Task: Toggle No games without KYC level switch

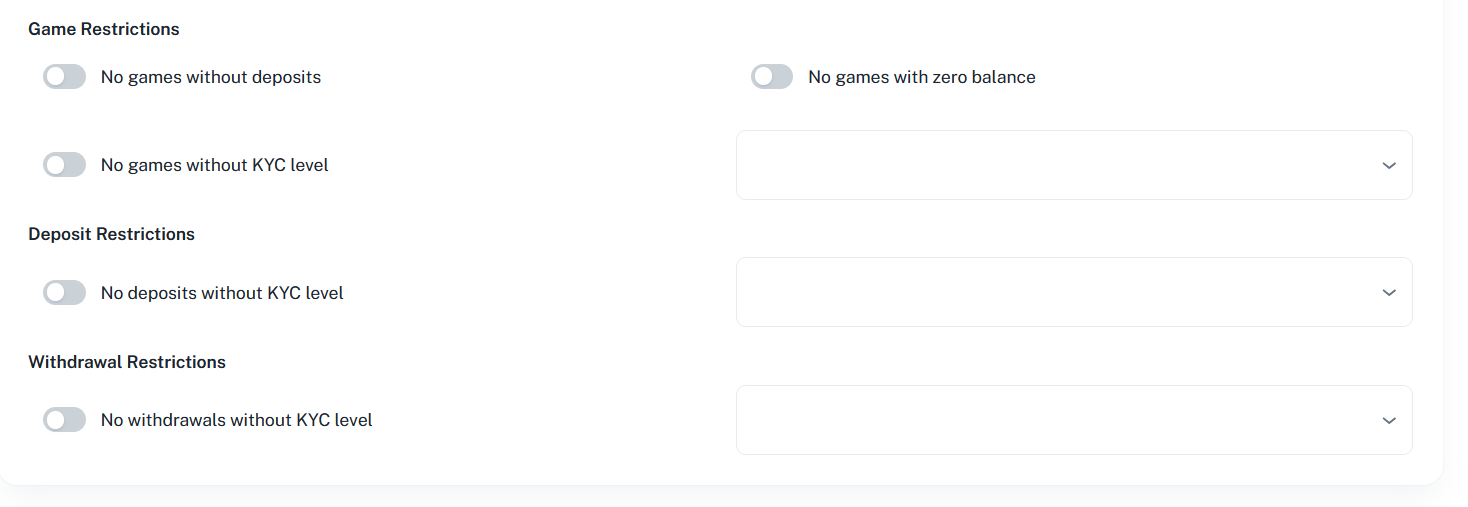Action: click(x=64, y=165)
